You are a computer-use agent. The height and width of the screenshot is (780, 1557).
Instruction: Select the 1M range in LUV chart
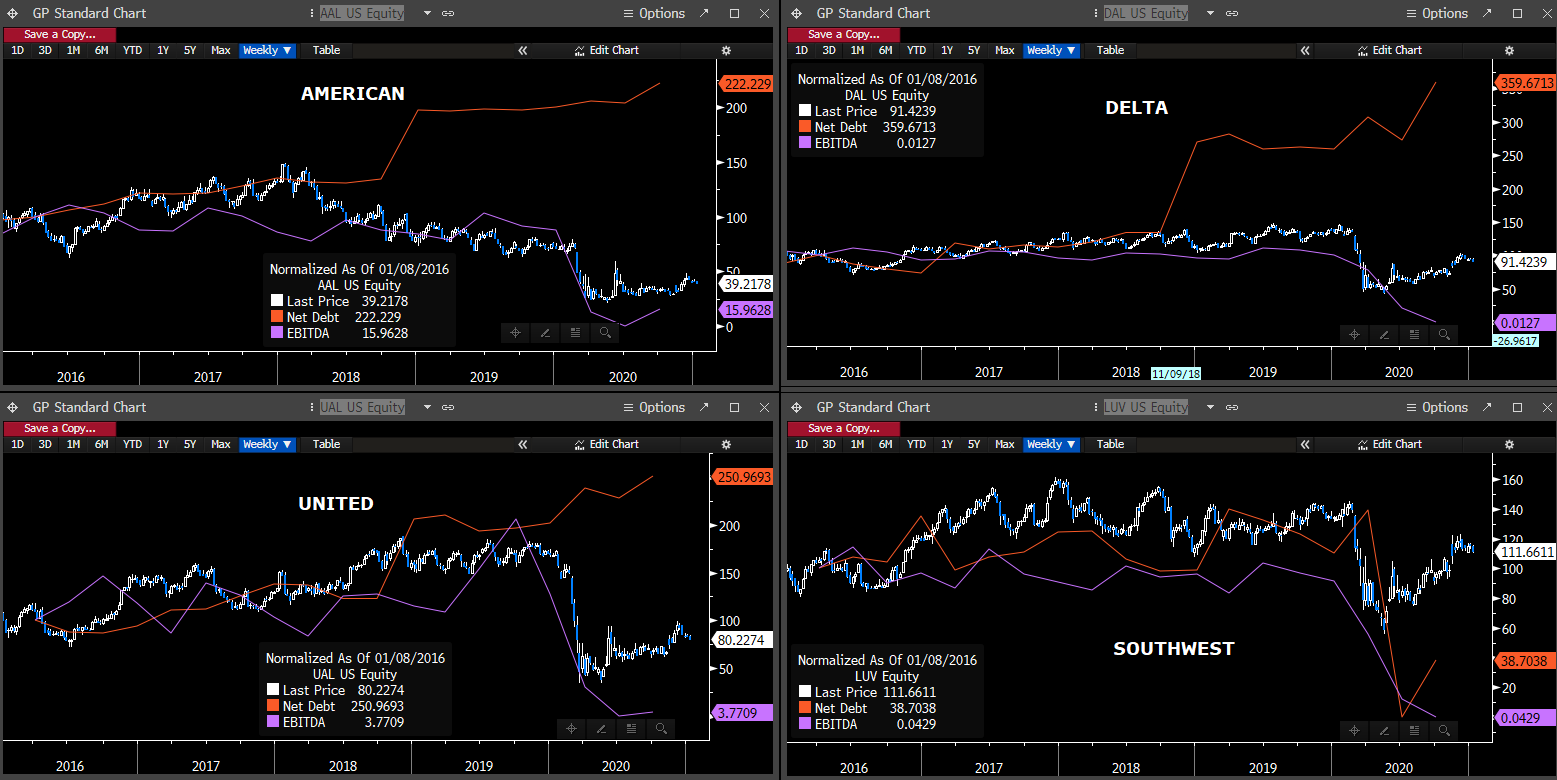857,444
